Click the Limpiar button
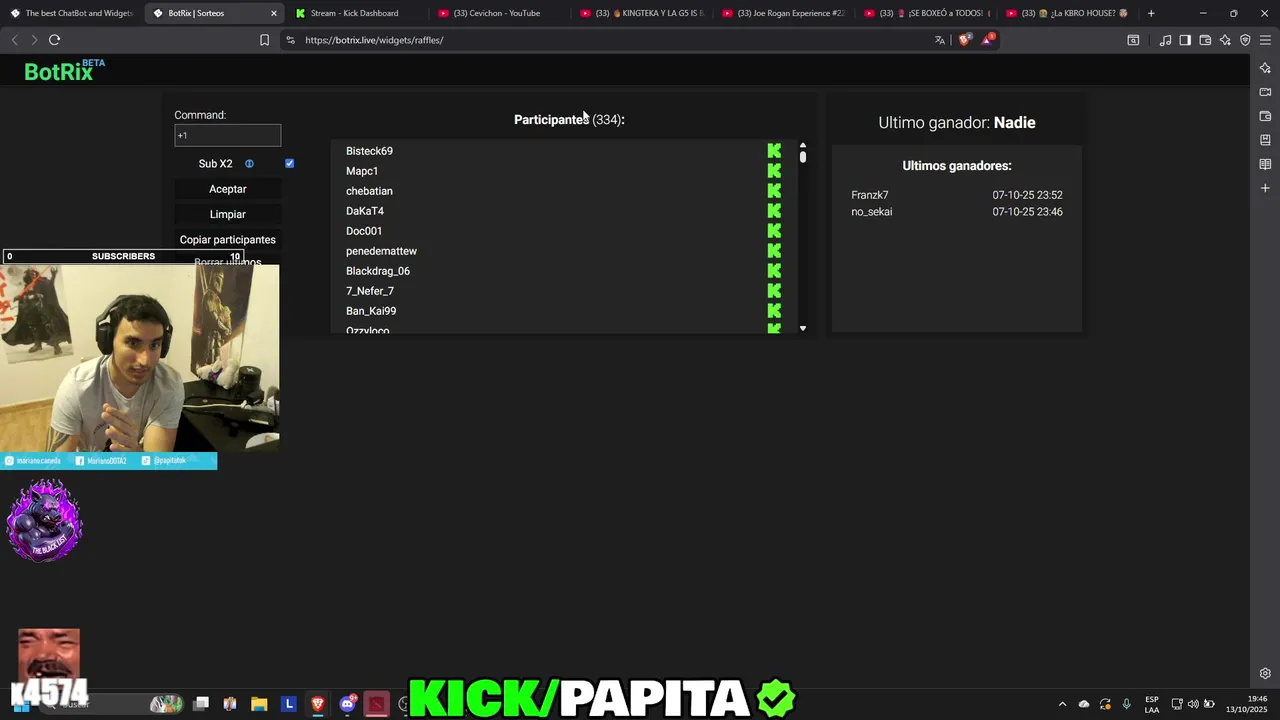Screen dimensions: 1280x720 pos(228,214)
